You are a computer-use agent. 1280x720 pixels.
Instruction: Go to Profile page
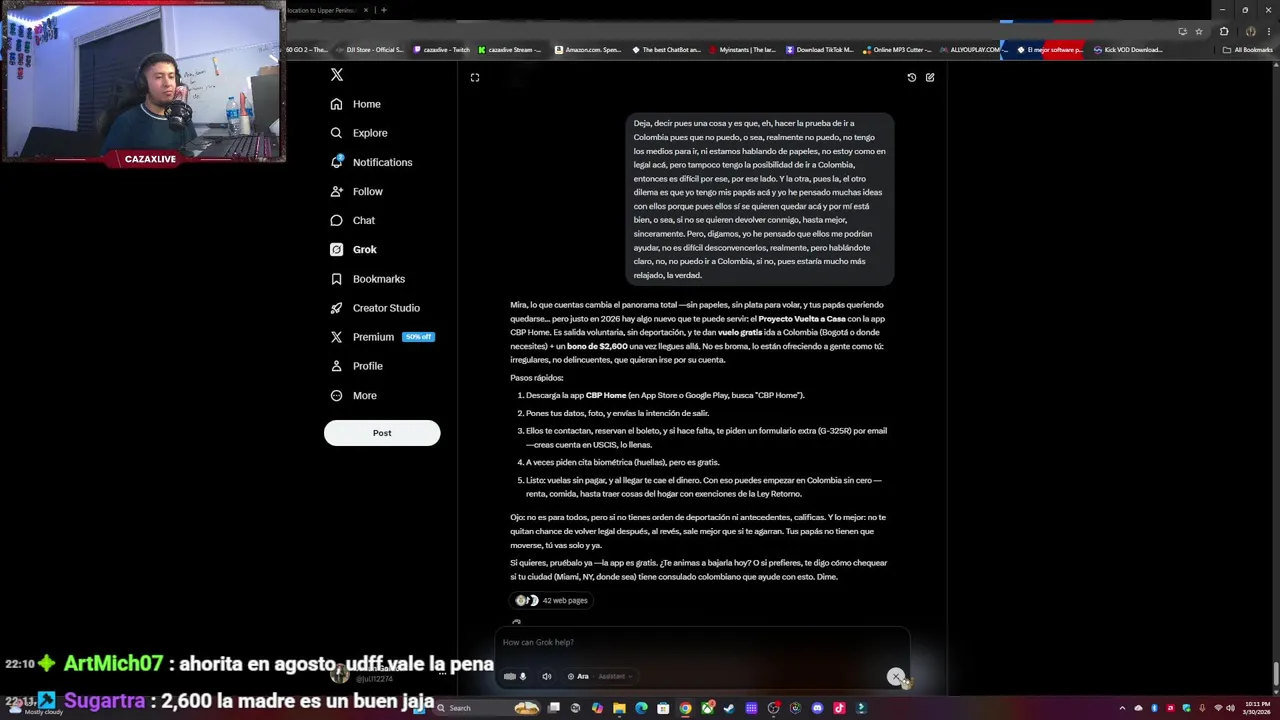tap(356, 366)
